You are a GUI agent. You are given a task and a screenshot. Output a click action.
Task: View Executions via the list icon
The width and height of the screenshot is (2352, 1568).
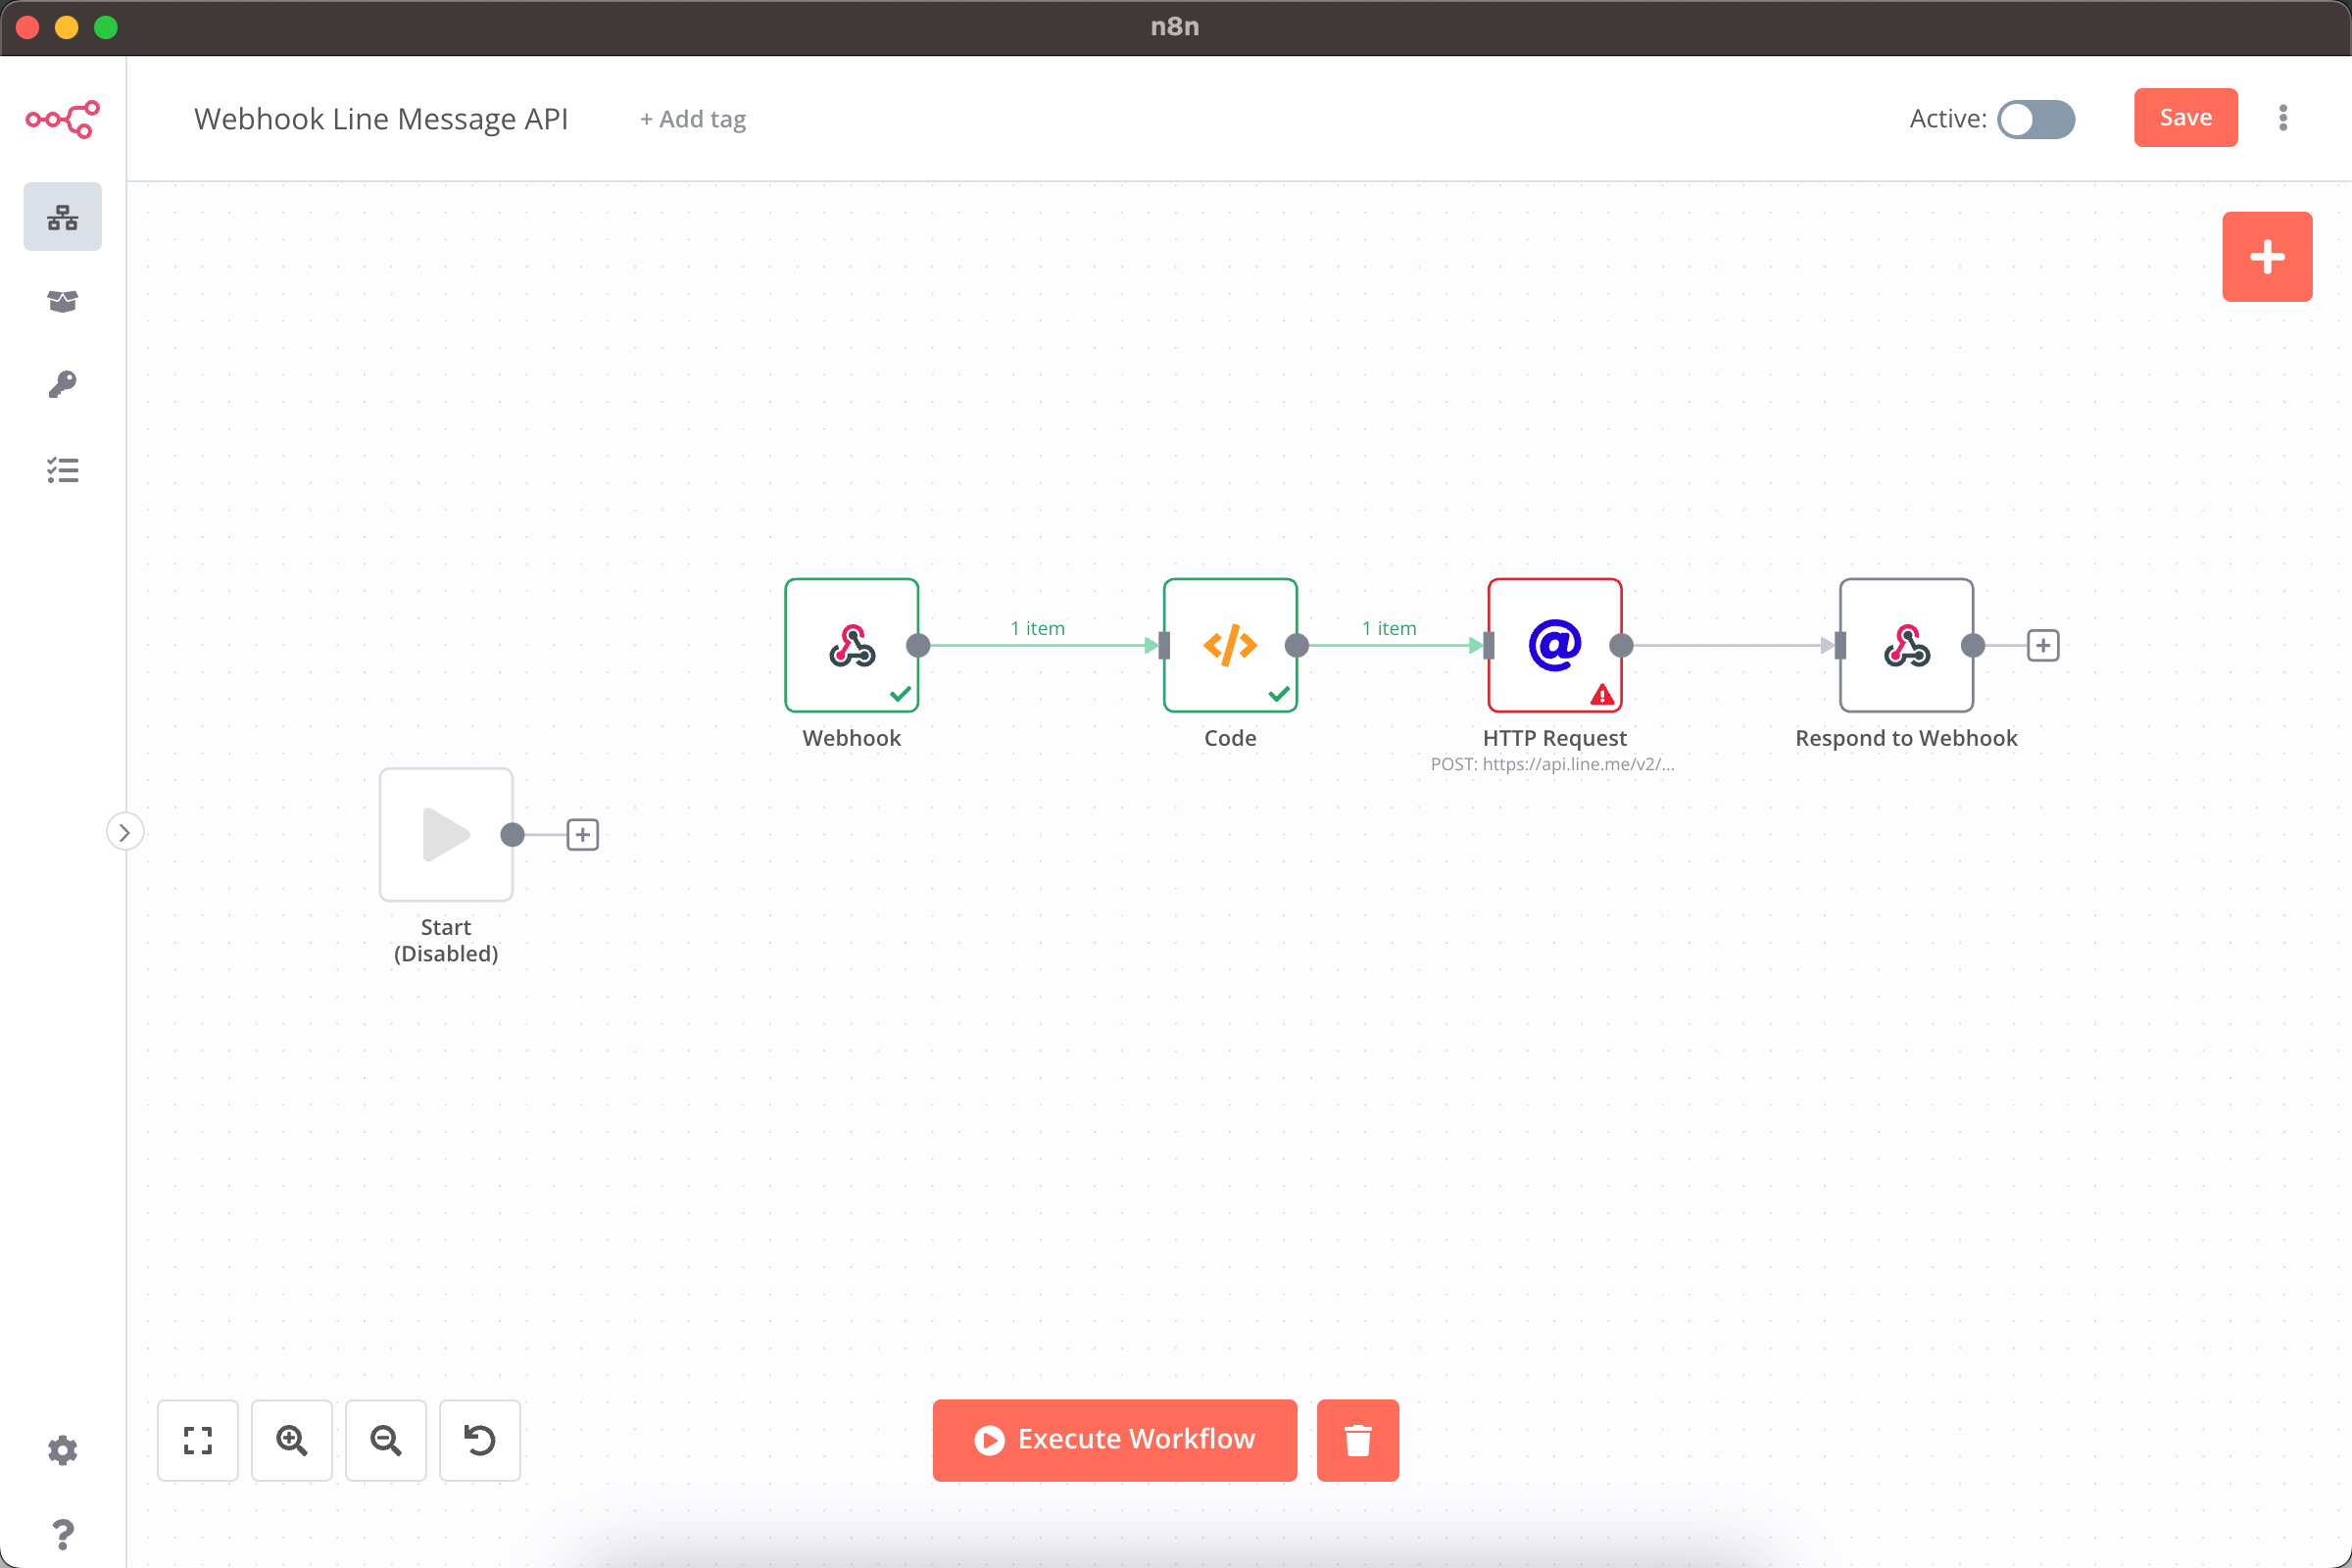(x=62, y=470)
